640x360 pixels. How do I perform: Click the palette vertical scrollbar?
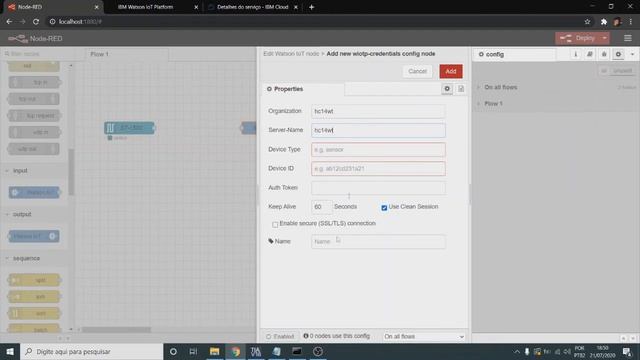pos(71,171)
